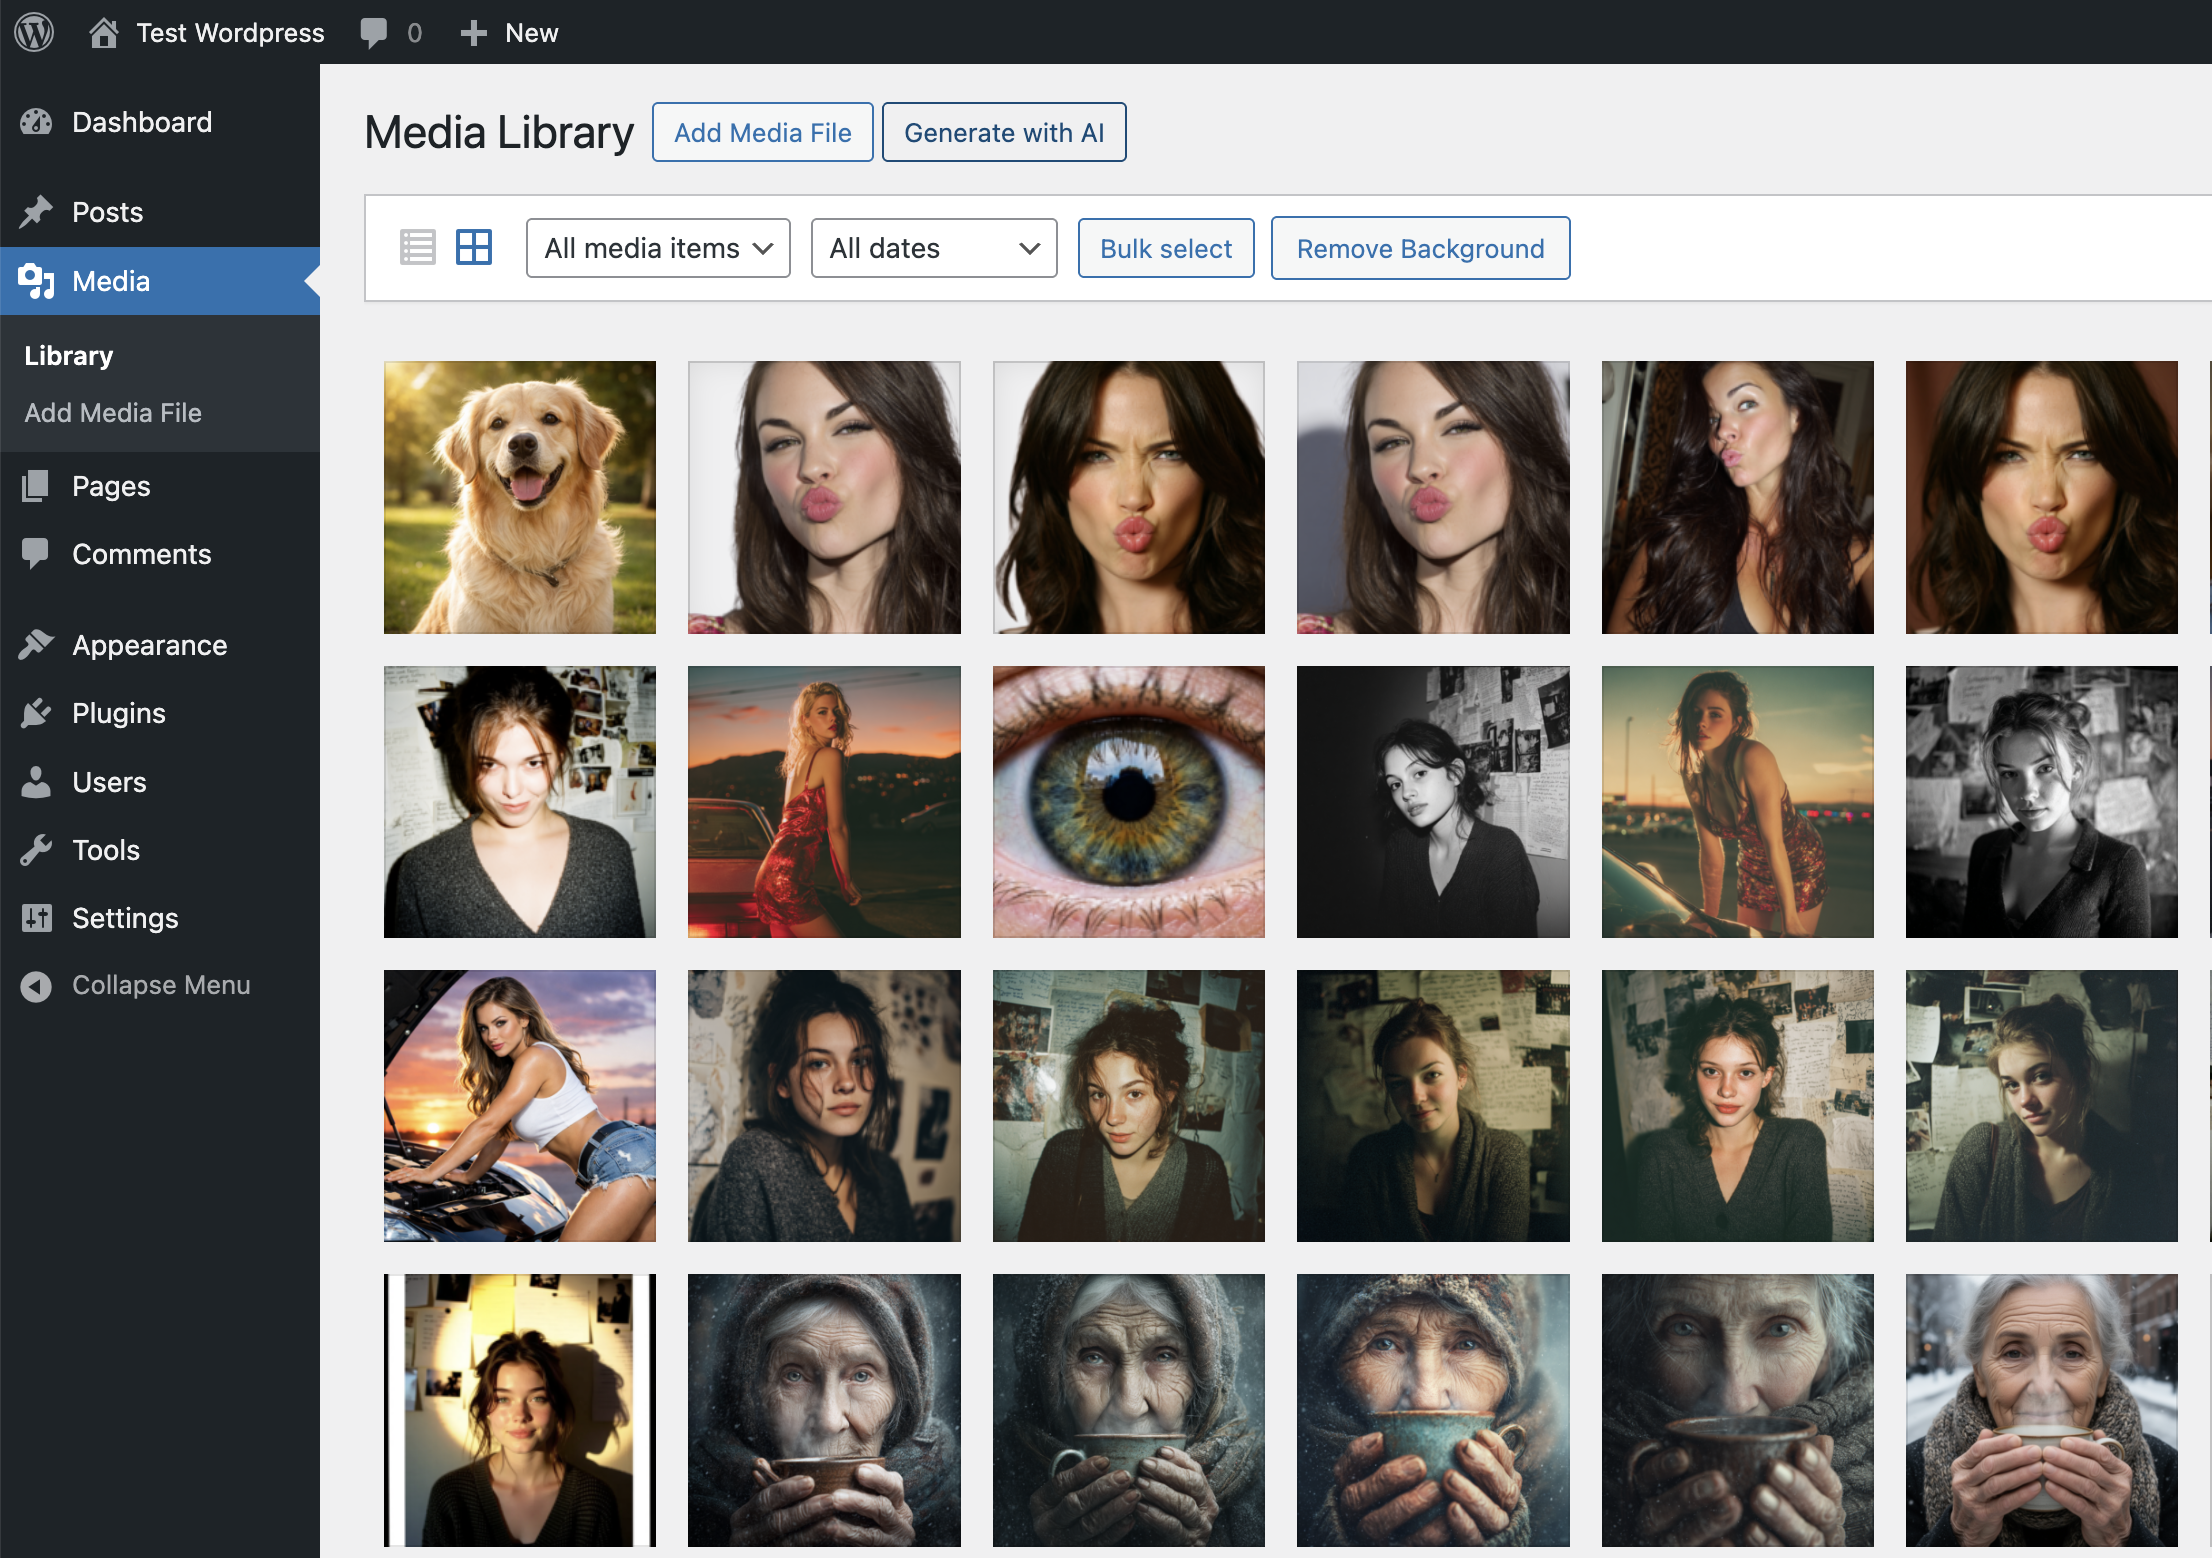The height and width of the screenshot is (1558, 2212).
Task: Open comments via the speech bubble icon
Action: click(x=374, y=32)
